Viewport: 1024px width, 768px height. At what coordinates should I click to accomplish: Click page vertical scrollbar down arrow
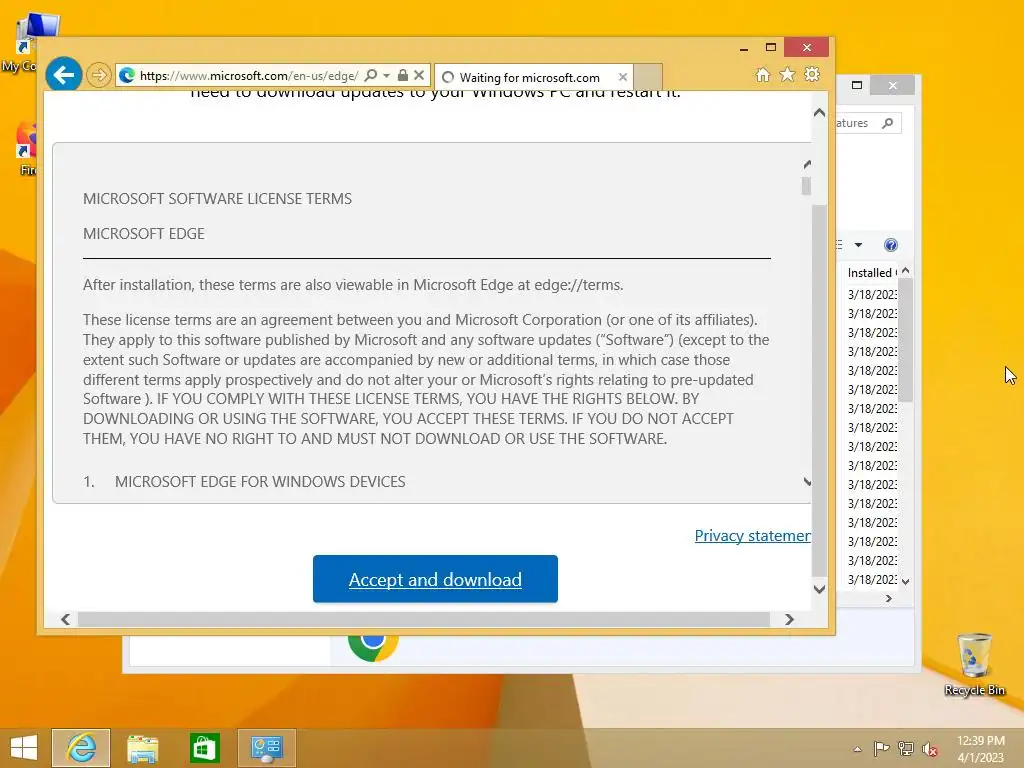[819, 589]
